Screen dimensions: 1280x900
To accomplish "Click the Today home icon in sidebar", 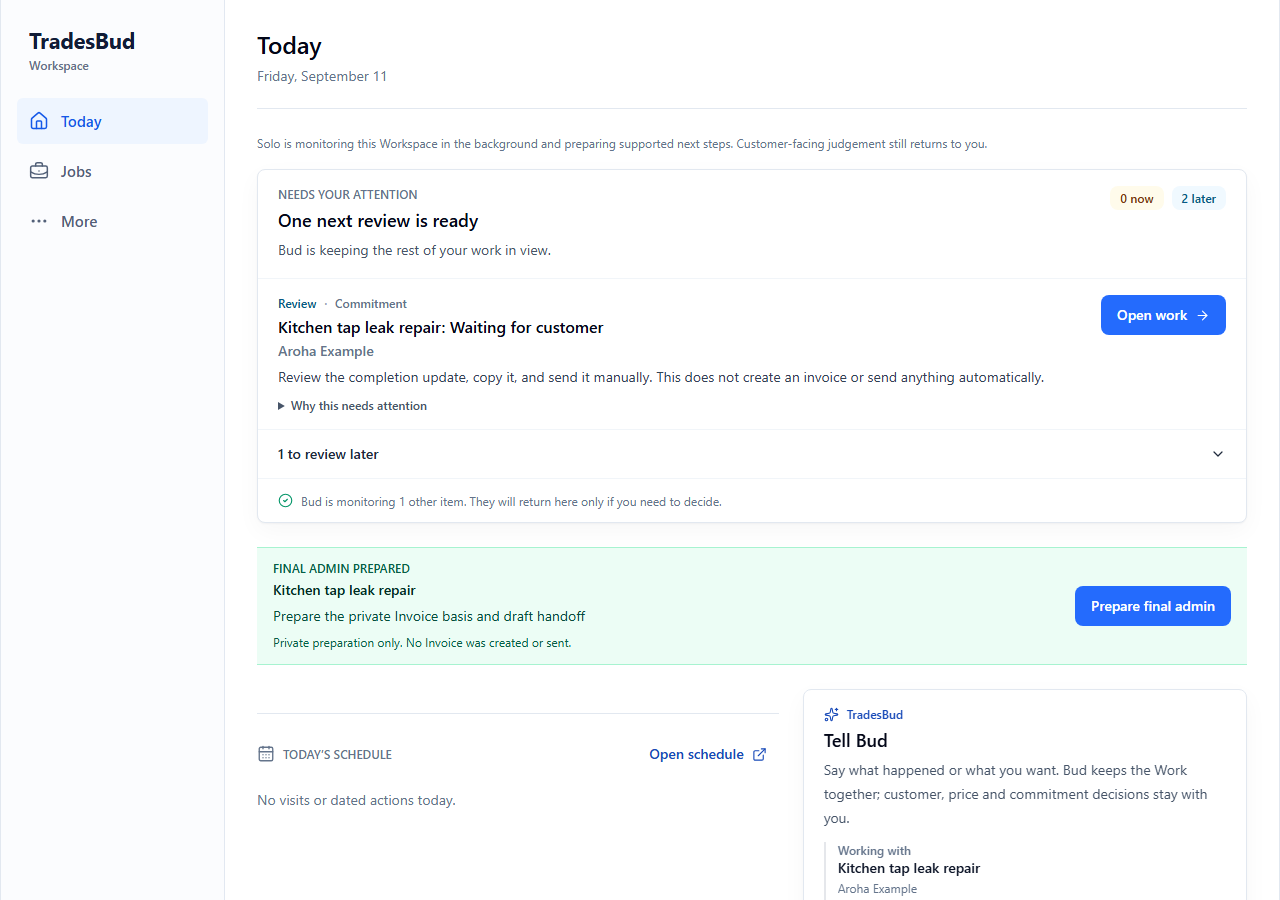I will (39, 121).
